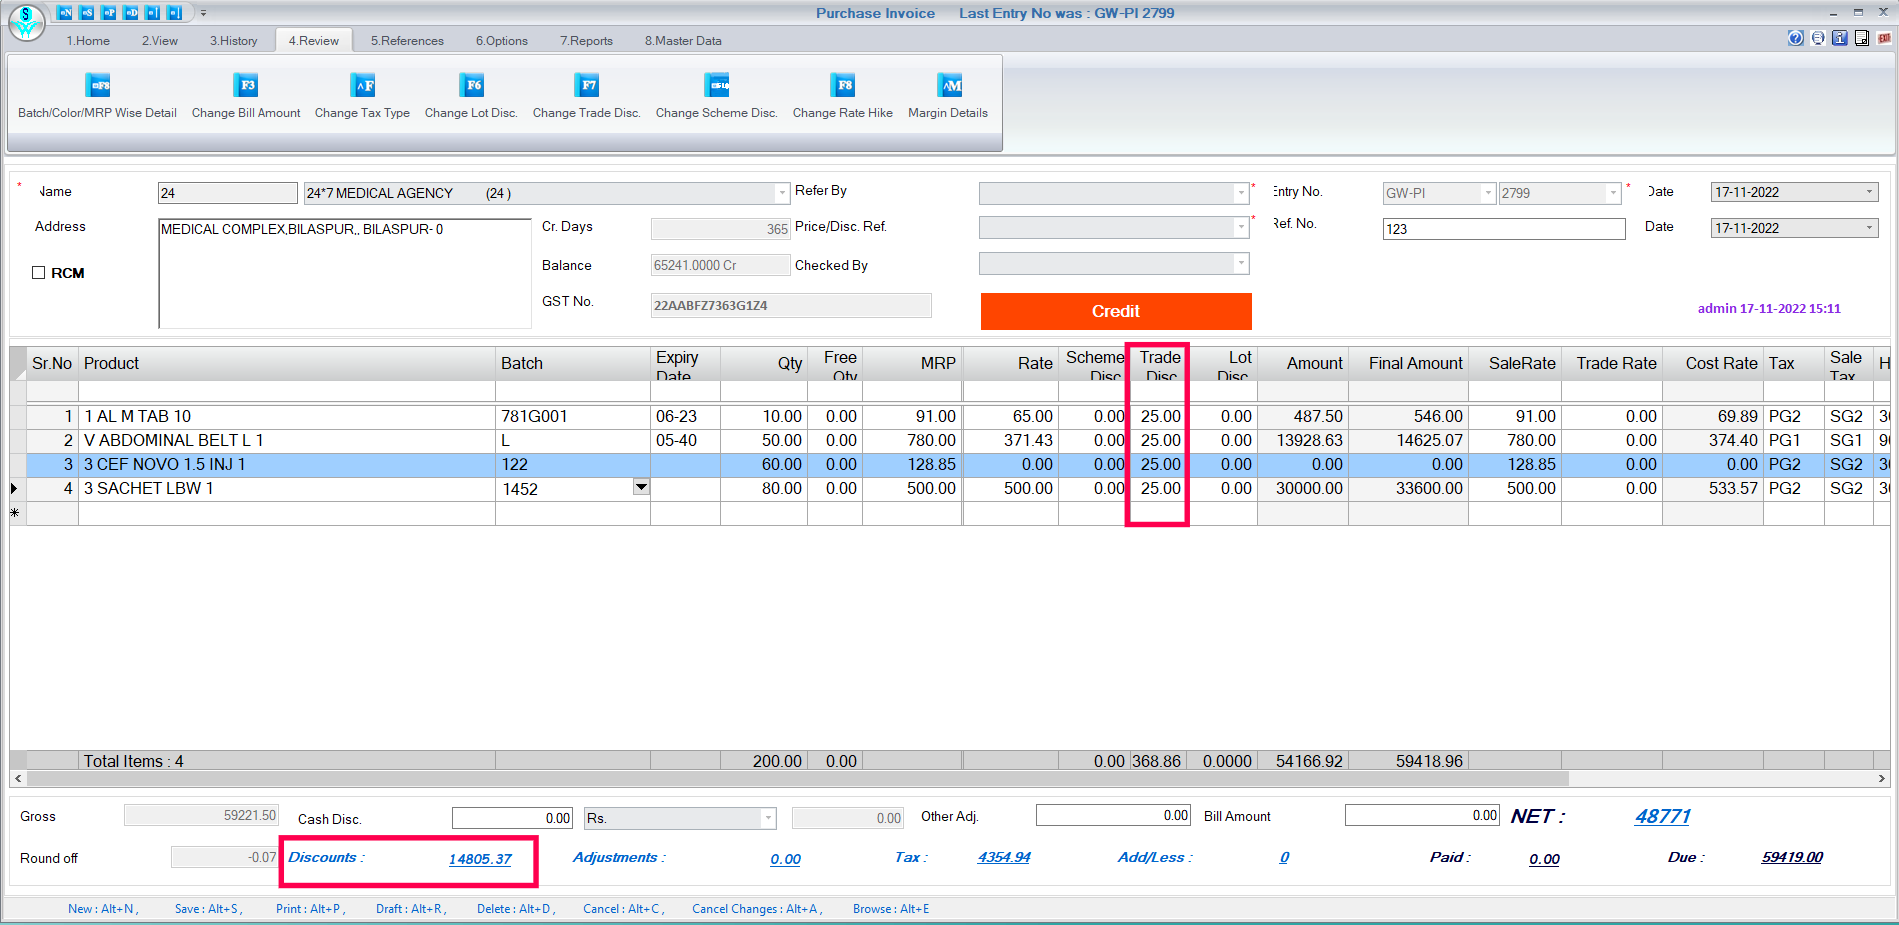Viewport: 1899px width, 925px height.
Task: Select the 4.Review tab
Action: (314, 41)
